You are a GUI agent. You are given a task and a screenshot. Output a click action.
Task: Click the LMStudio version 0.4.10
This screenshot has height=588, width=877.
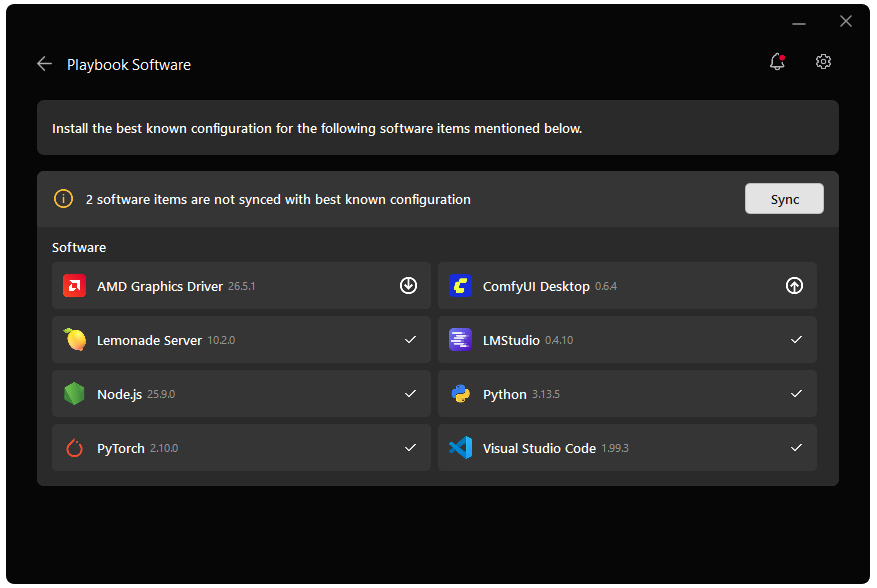click(559, 340)
